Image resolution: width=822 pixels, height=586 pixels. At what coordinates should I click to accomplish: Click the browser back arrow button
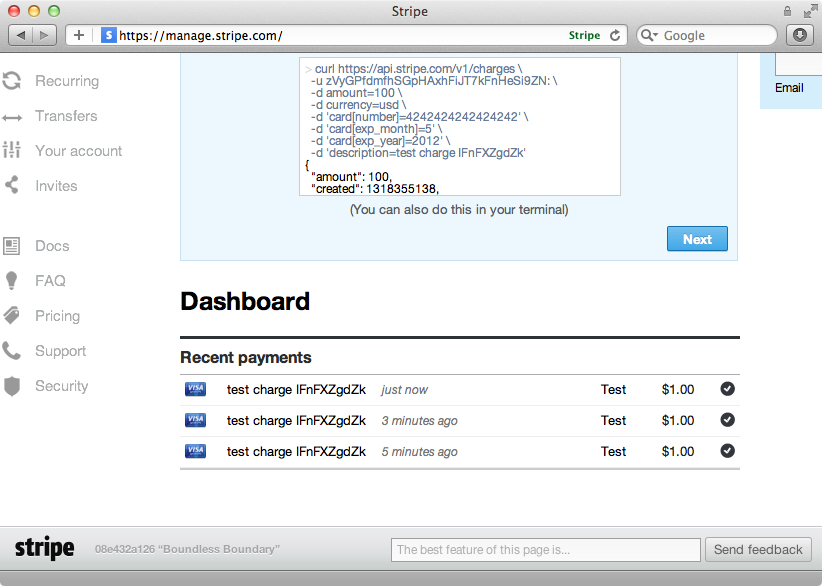click(21, 35)
